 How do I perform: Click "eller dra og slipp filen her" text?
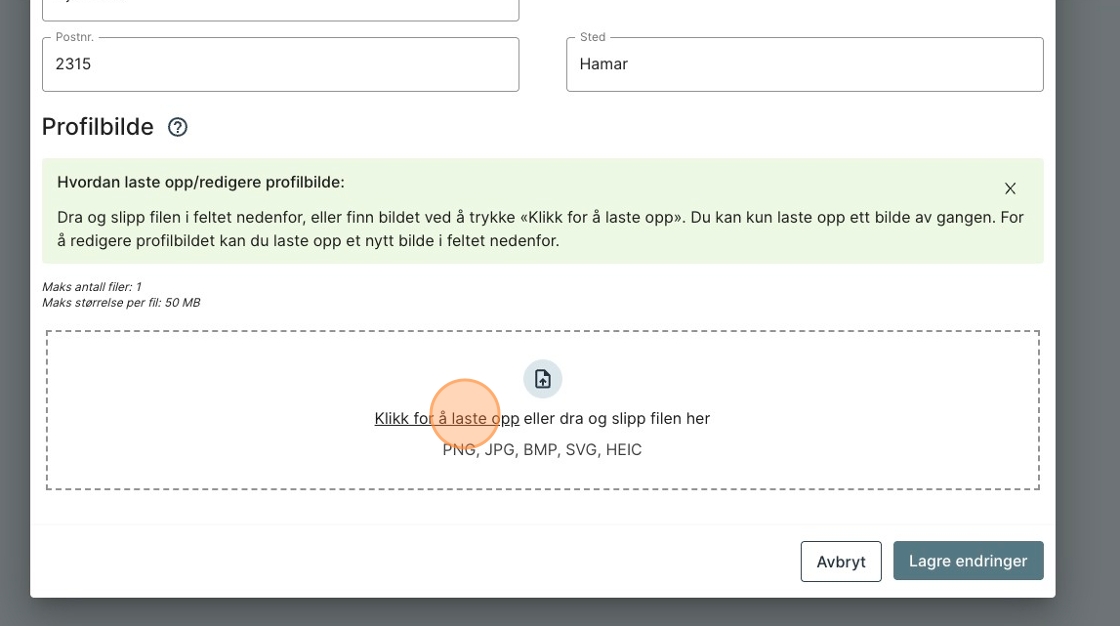click(617, 418)
